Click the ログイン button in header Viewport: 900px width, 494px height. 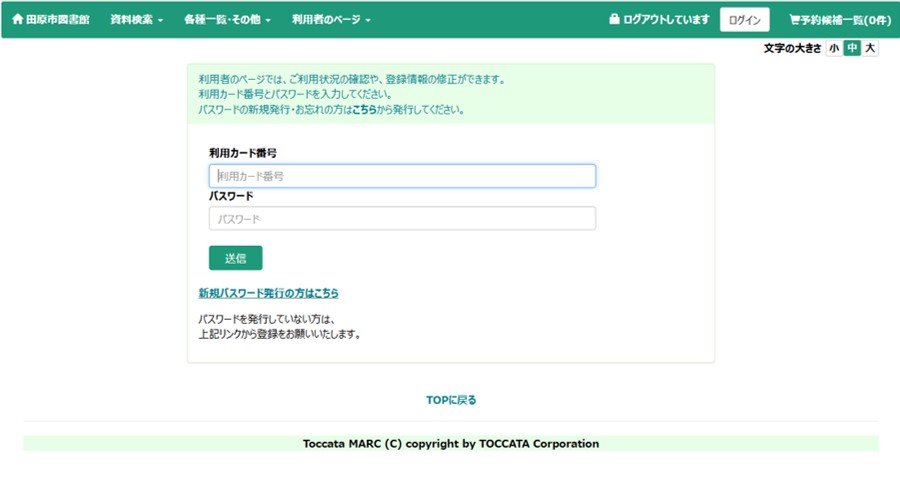tap(744, 20)
